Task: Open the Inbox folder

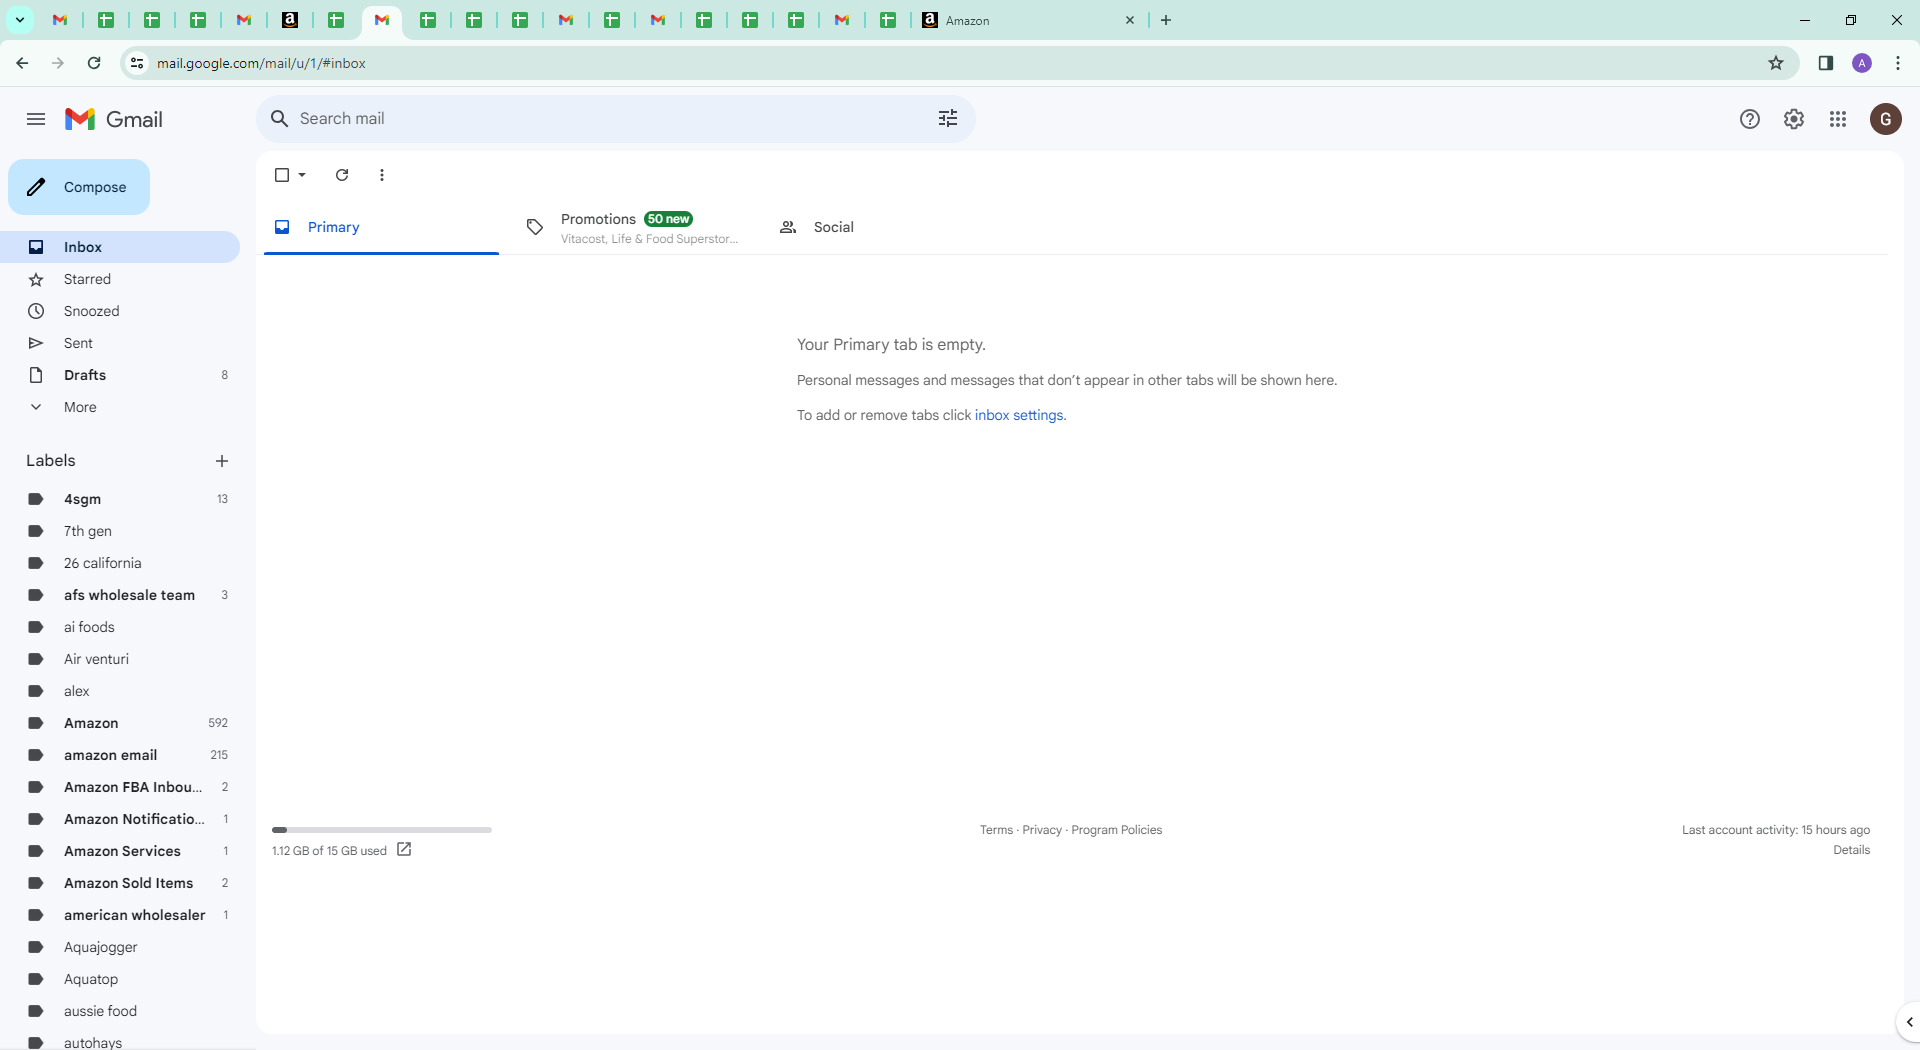Action: point(120,247)
